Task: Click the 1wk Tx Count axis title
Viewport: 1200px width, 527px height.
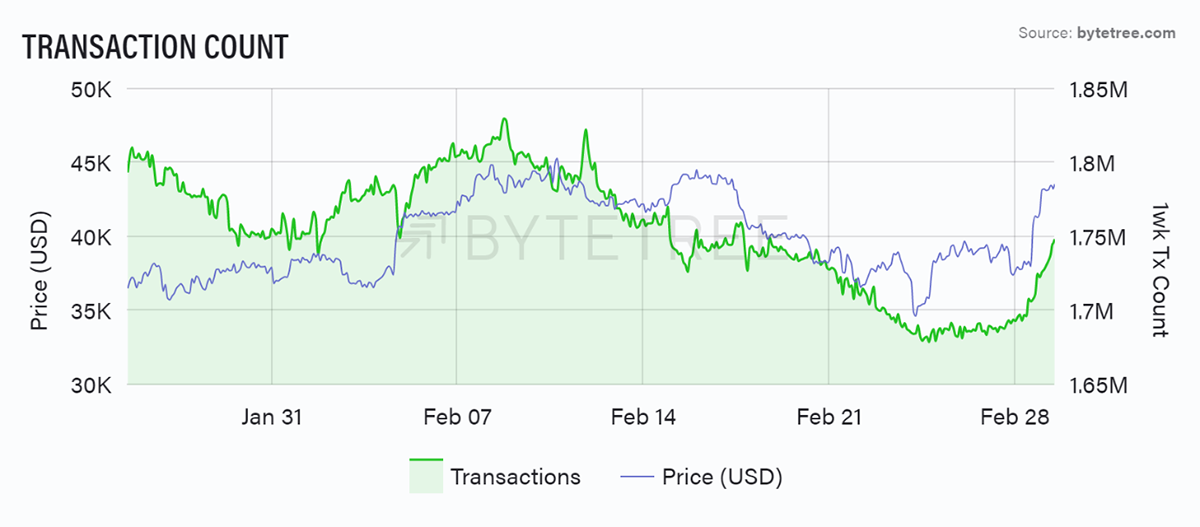Action: pyautogui.click(x=1161, y=270)
